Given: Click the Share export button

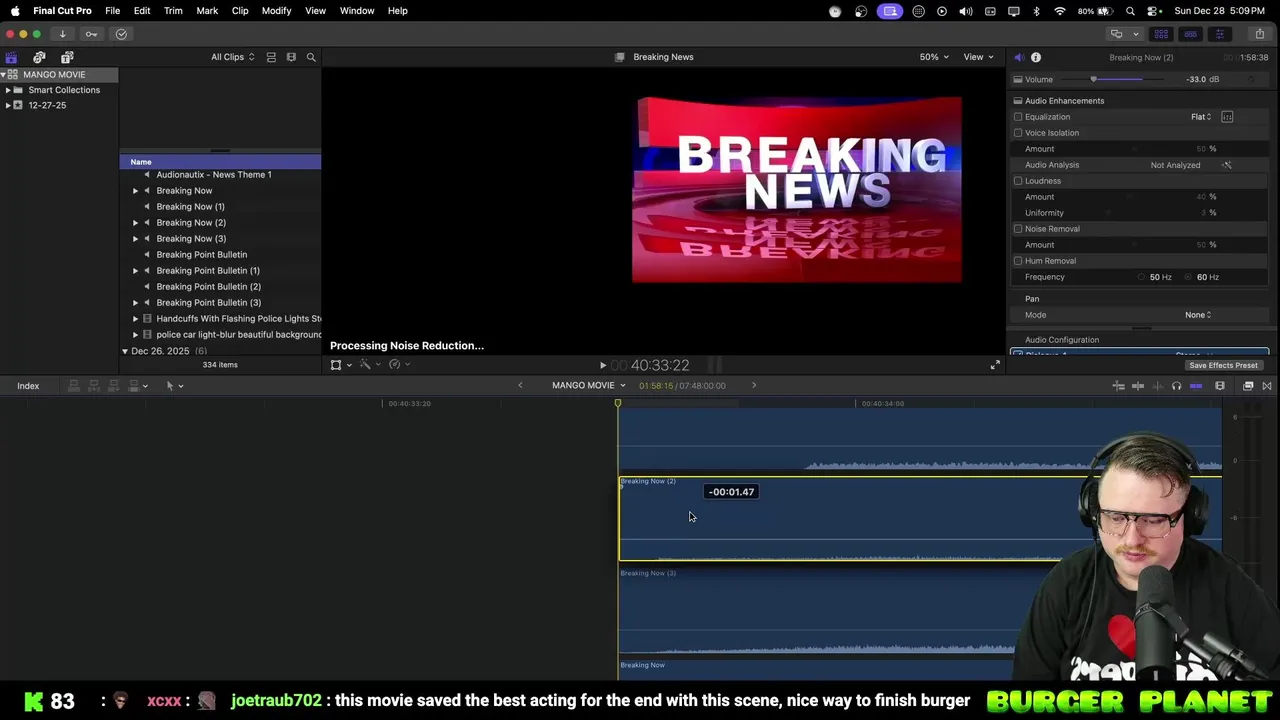Looking at the screenshot, I should (x=1259, y=34).
